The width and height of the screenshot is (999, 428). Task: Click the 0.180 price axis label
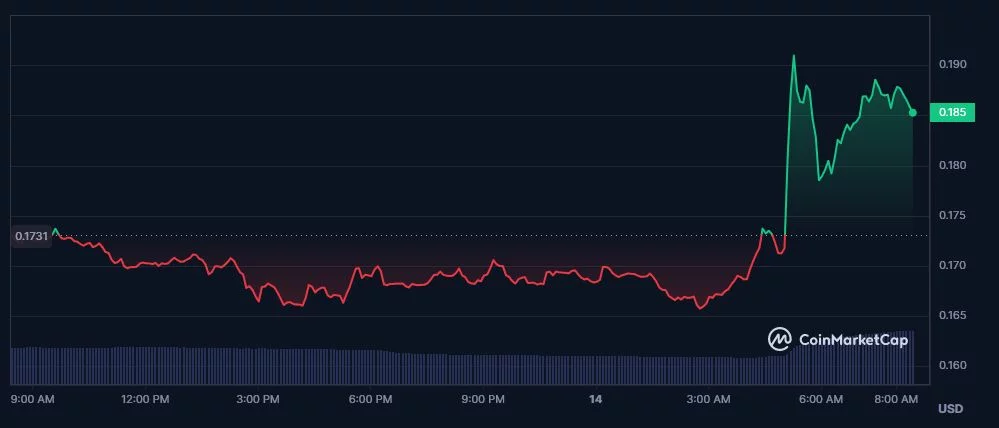click(952, 166)
